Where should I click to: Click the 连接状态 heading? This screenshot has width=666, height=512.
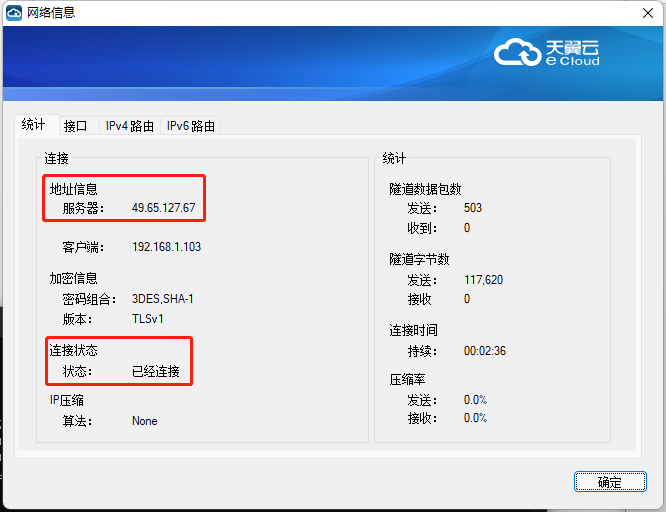pyautogui.click(x=73, y=351)
